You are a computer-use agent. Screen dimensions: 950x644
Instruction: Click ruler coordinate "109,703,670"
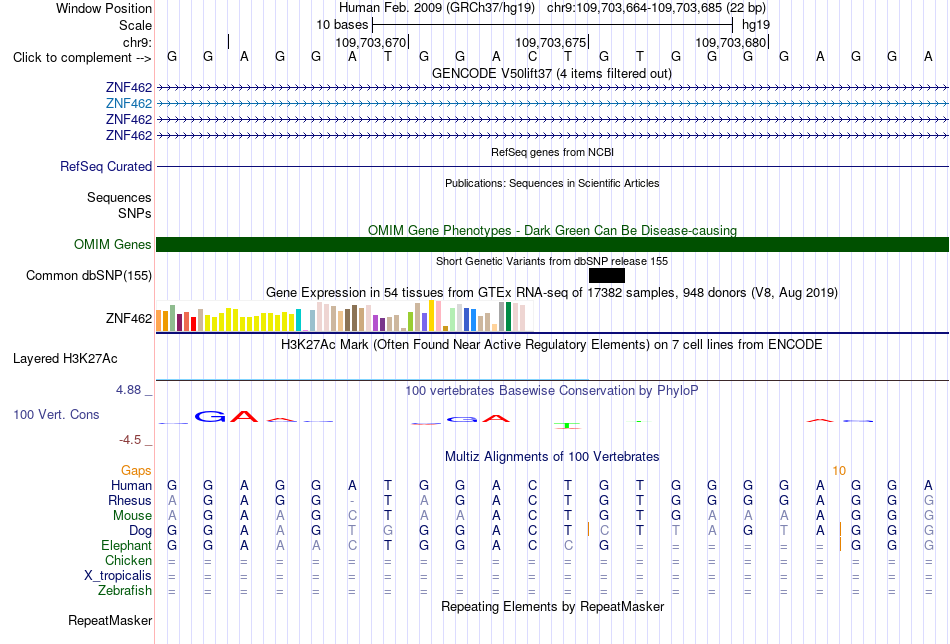click(370, 42)
